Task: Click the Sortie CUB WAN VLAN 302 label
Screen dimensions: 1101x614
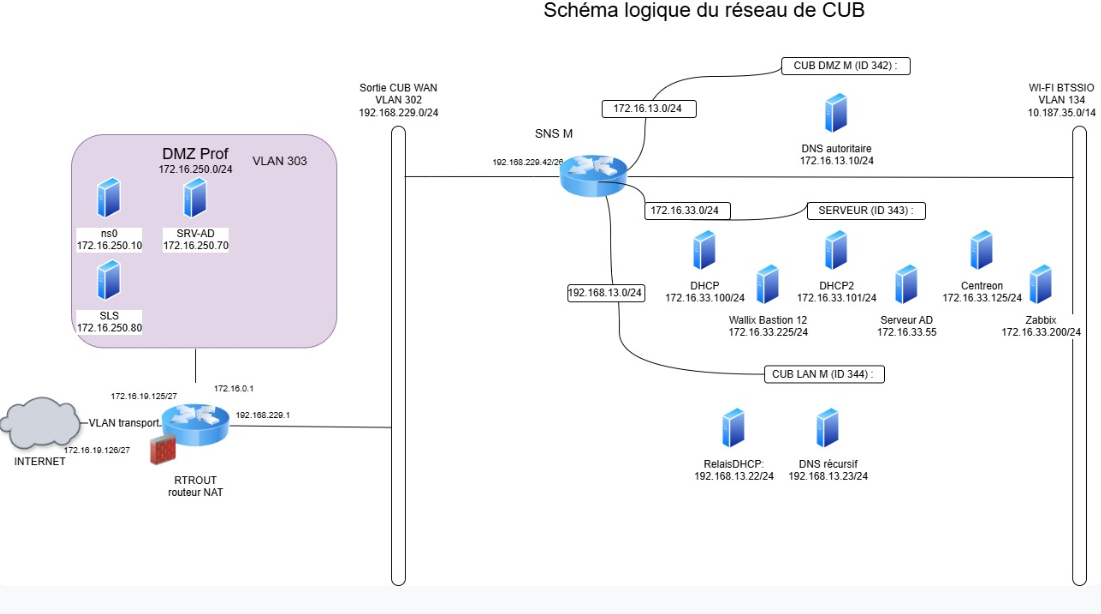Action: pos(398,100)
